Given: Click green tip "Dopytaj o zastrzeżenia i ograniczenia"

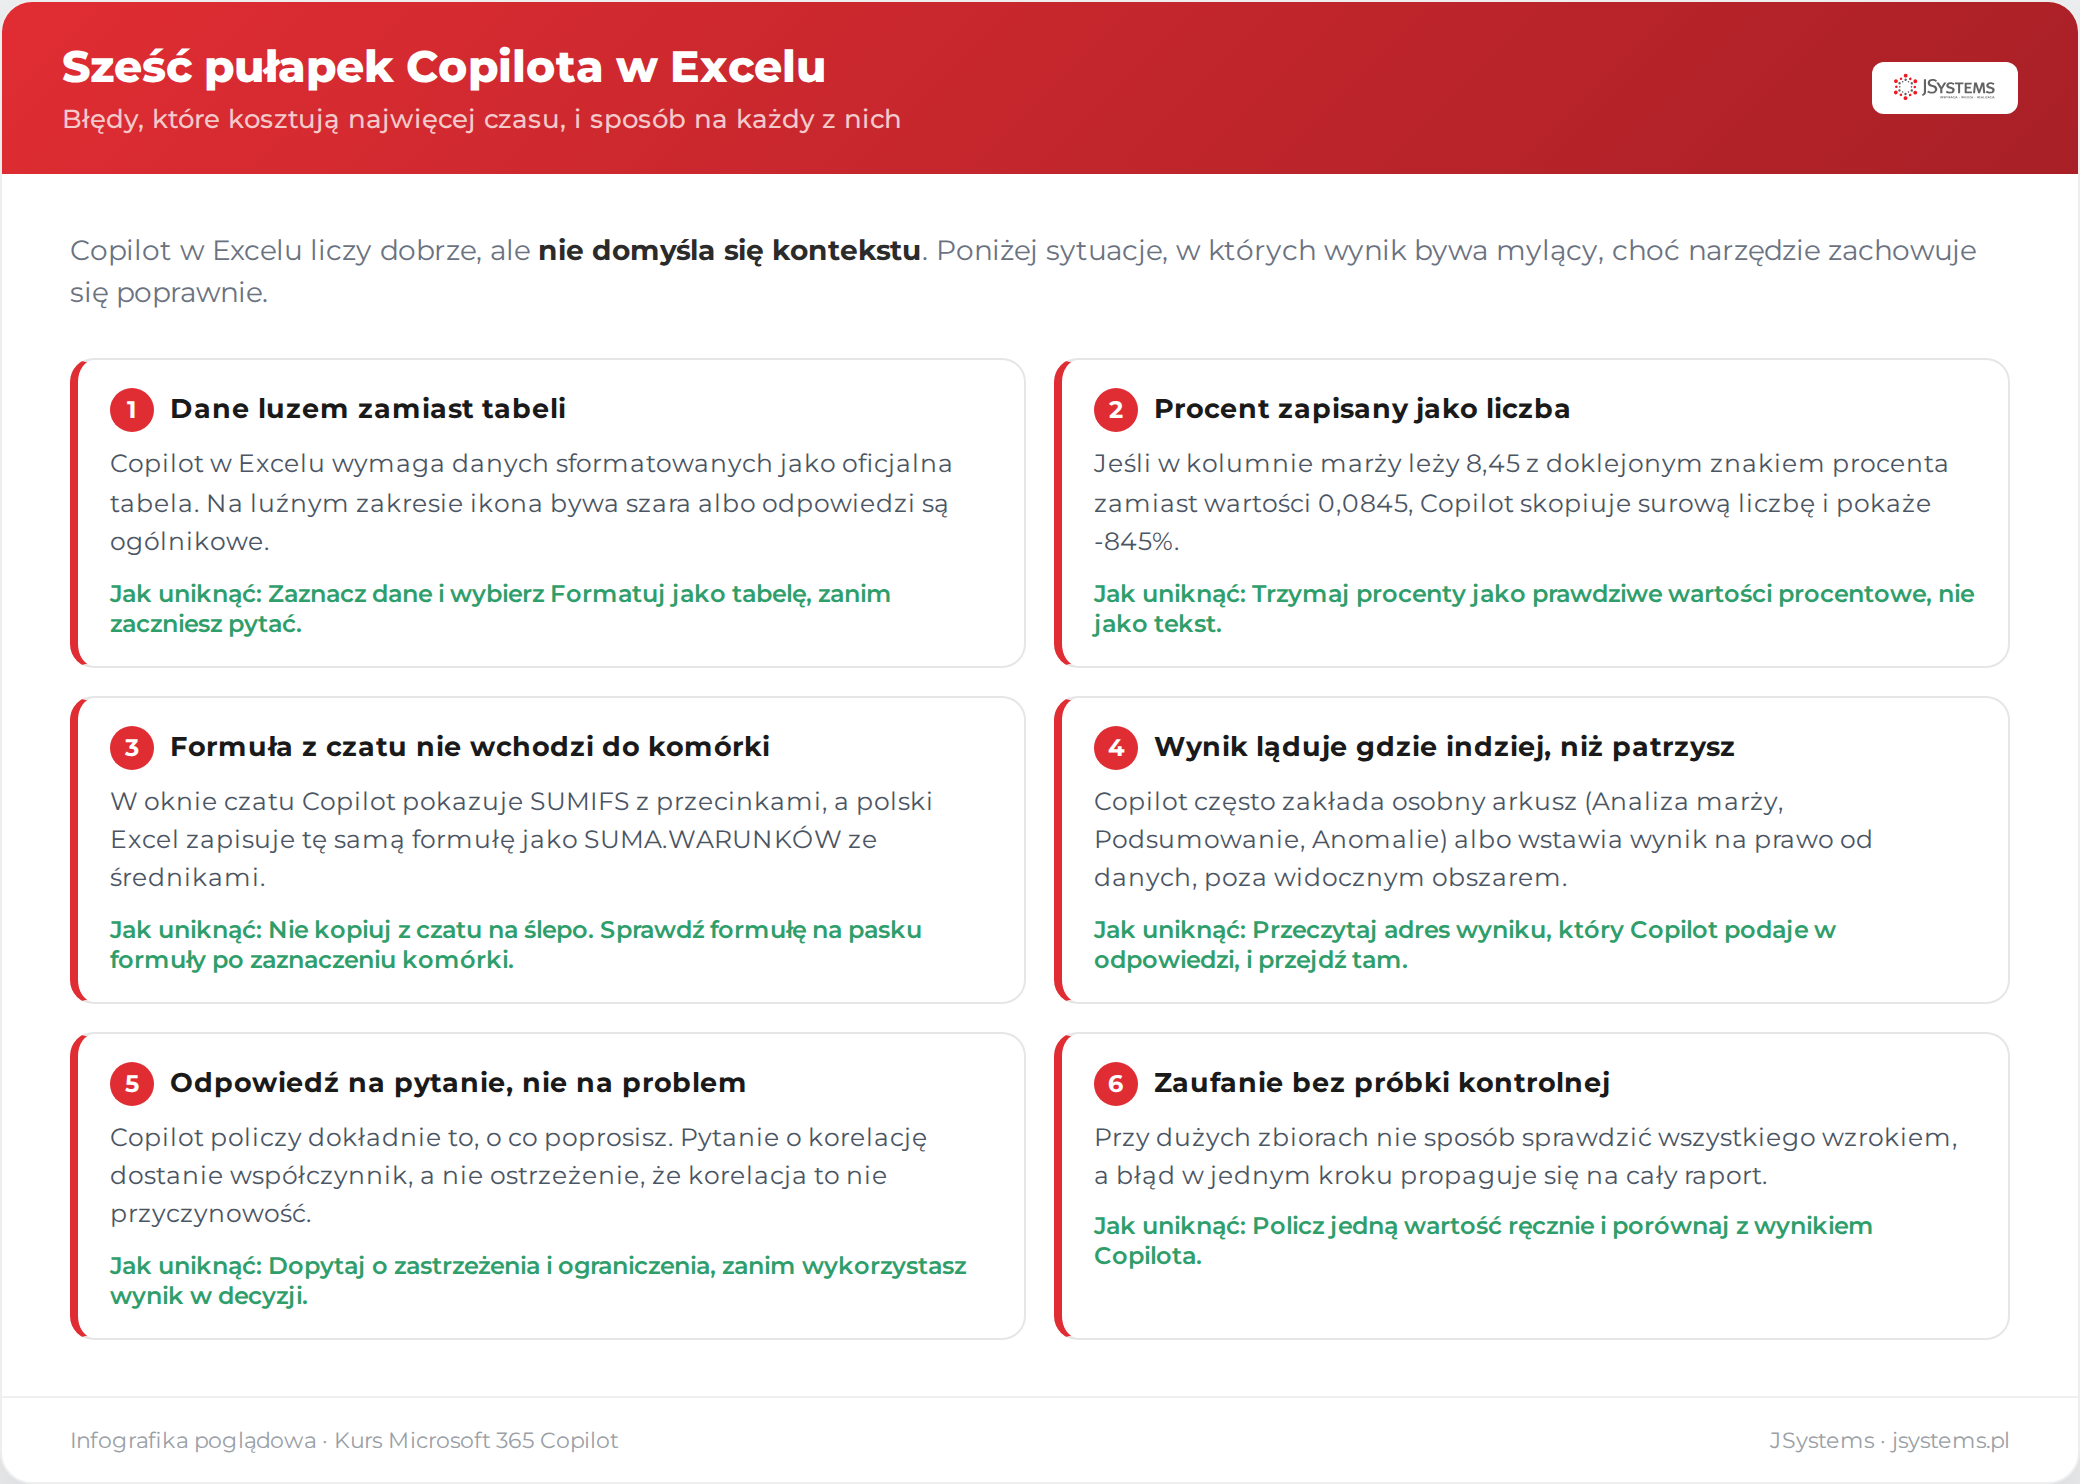Looking at the screenshot, I should coord(538,1280).
